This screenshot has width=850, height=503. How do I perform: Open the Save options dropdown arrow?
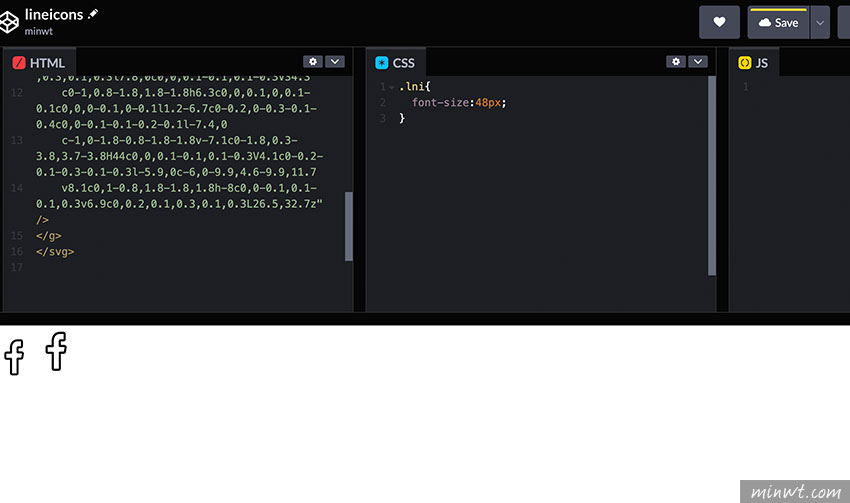click(x=820, y=22)
